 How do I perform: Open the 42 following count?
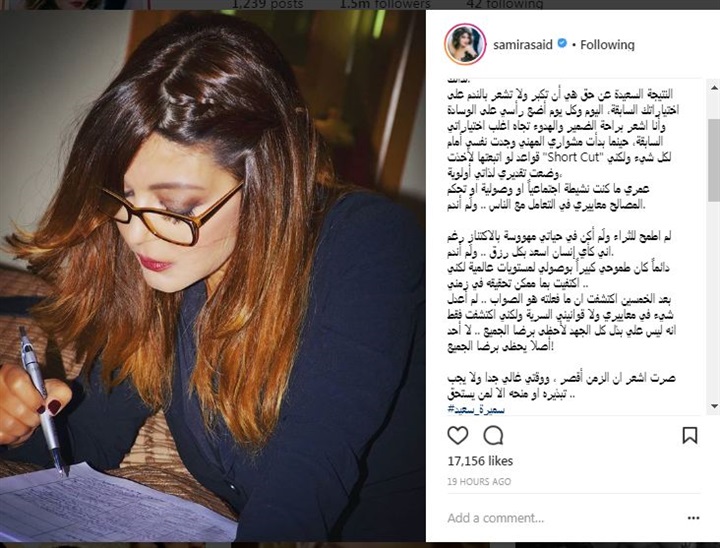point(504,4)
